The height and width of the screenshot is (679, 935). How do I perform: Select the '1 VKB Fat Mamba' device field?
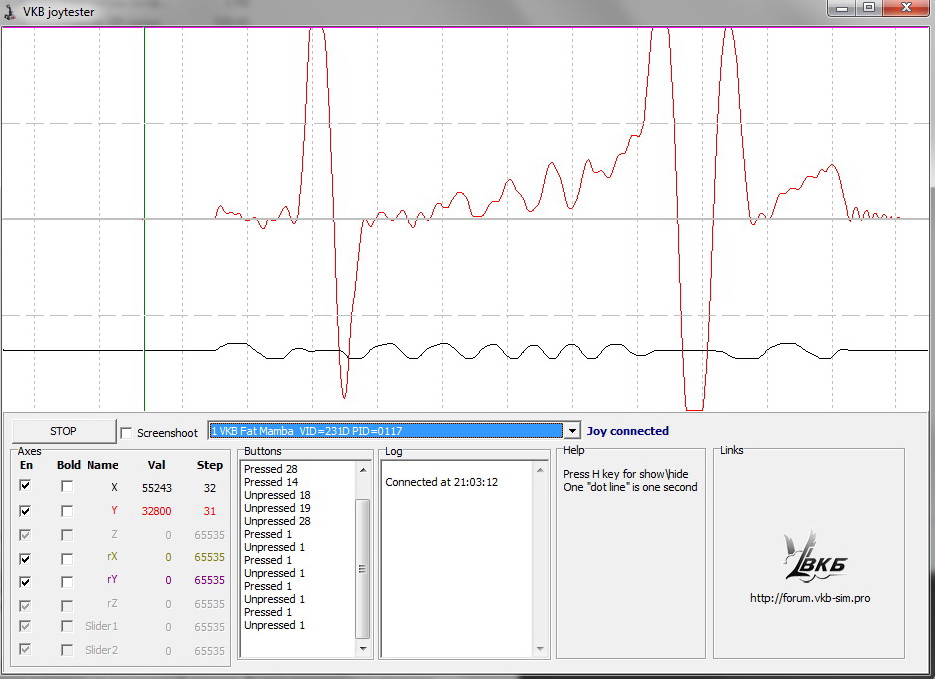pos(386,430)
